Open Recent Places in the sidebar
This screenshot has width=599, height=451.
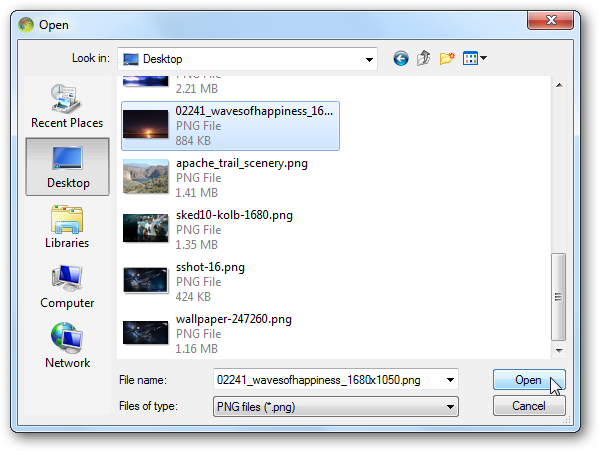click(67, 107)
